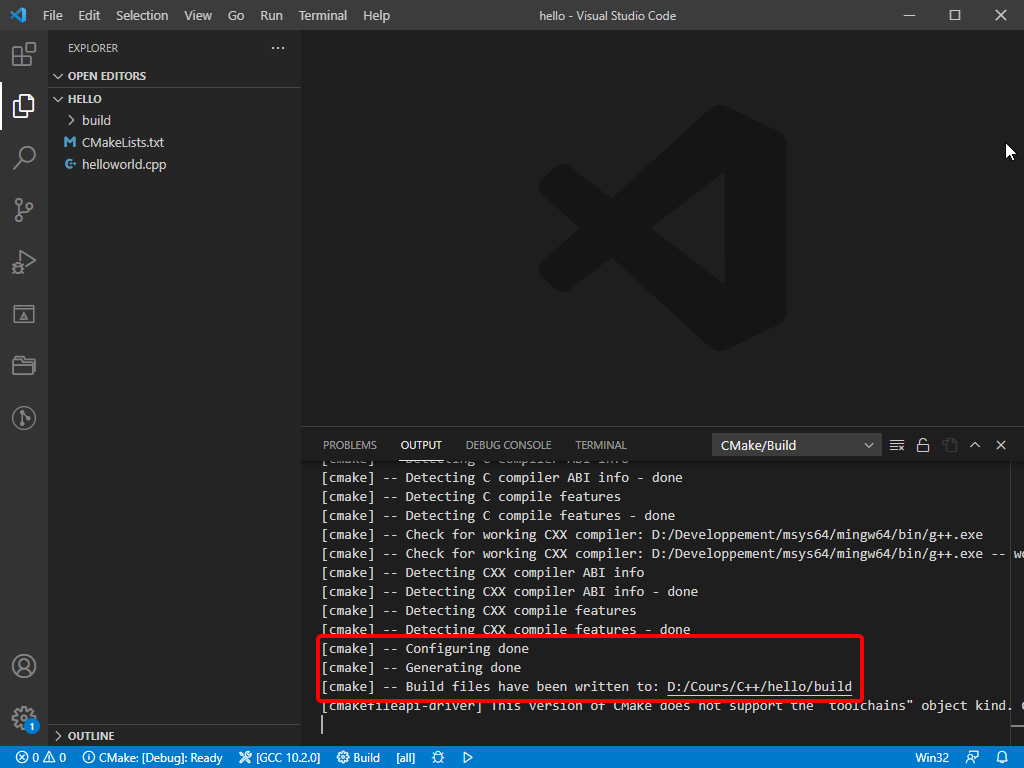Maximize the panel with the up chevron

[975, 445]
